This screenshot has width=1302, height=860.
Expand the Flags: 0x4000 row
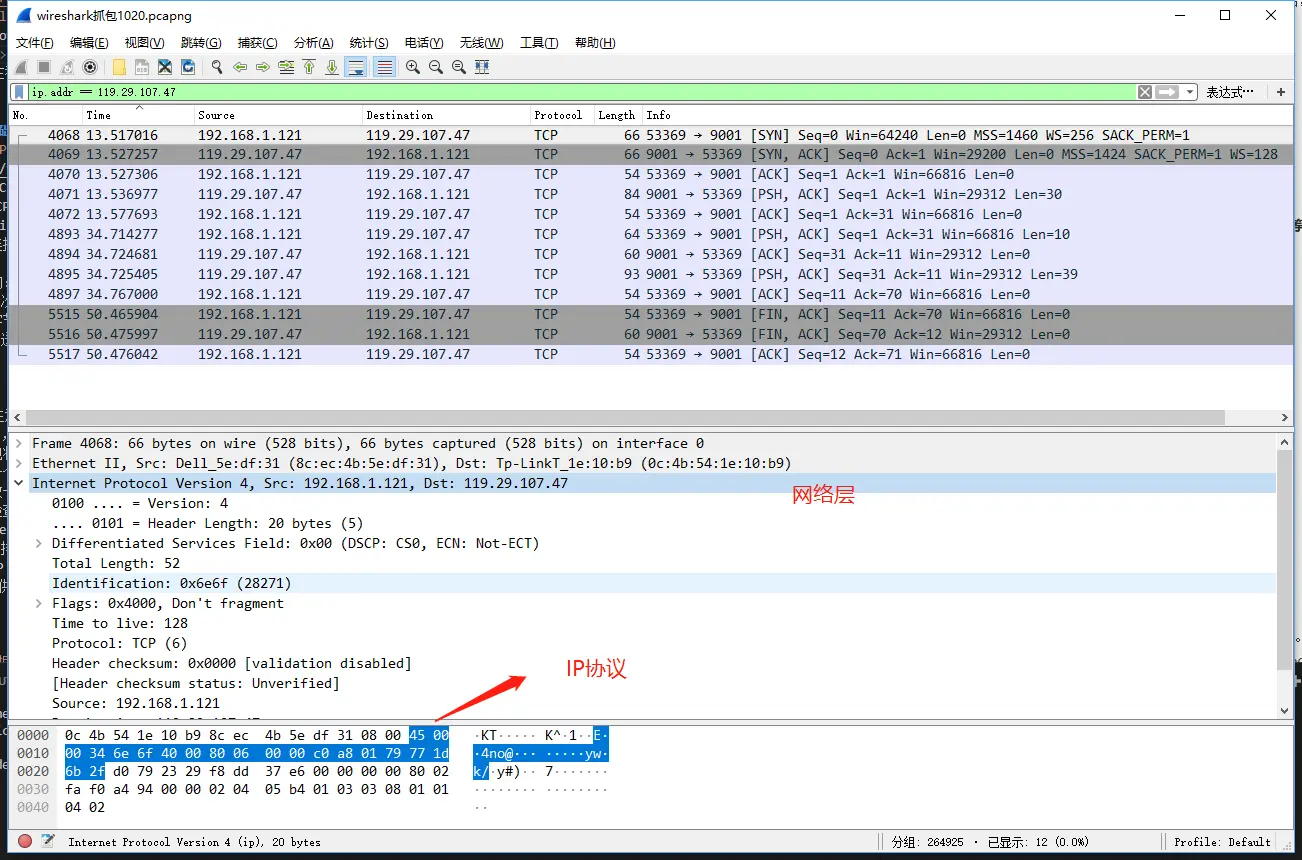point(39,603)
